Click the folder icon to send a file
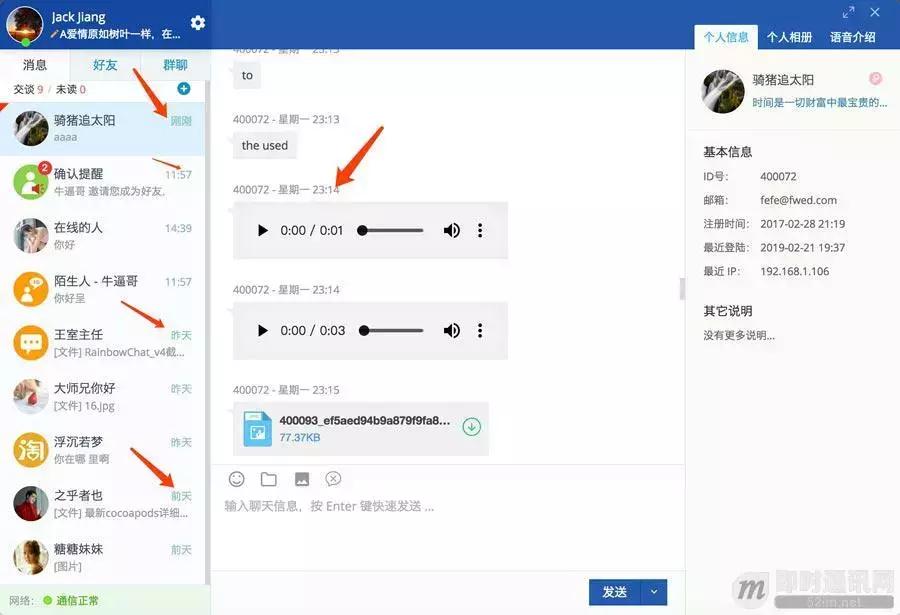Viewport: 900px width, 615px height. 269,479
